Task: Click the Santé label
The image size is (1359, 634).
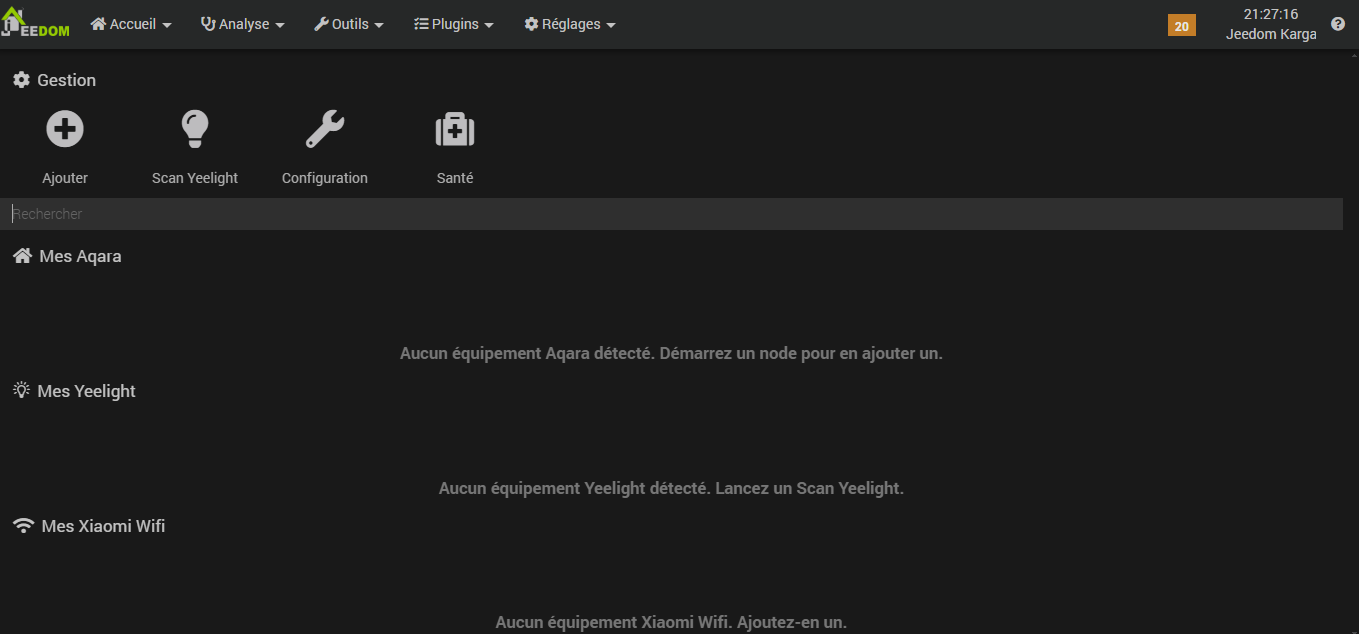Action: (x=455, y=178)
